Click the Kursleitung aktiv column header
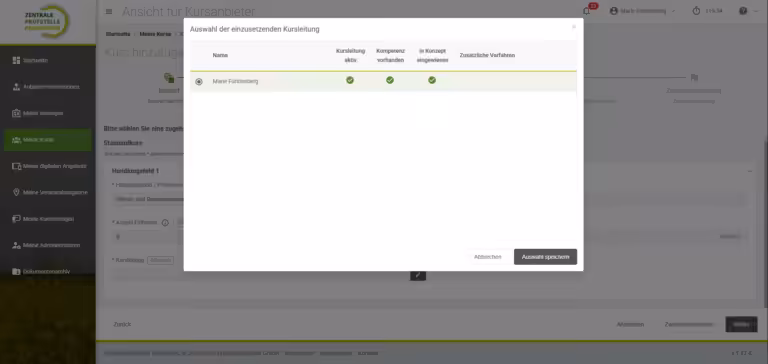Screen dimensions: 768x364 pos(350,55)
